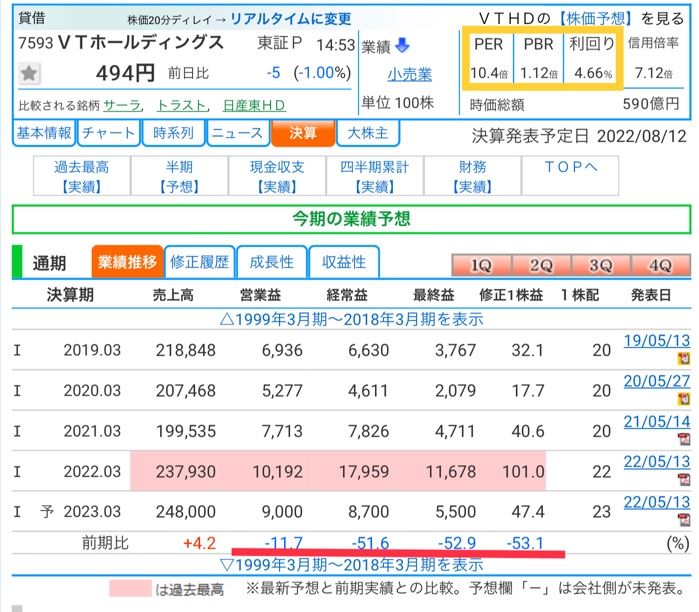The width and height of the screenshot is (699, 612).
Task: Click forecast sales 248,000 for 2023.03
Action: 185,512
